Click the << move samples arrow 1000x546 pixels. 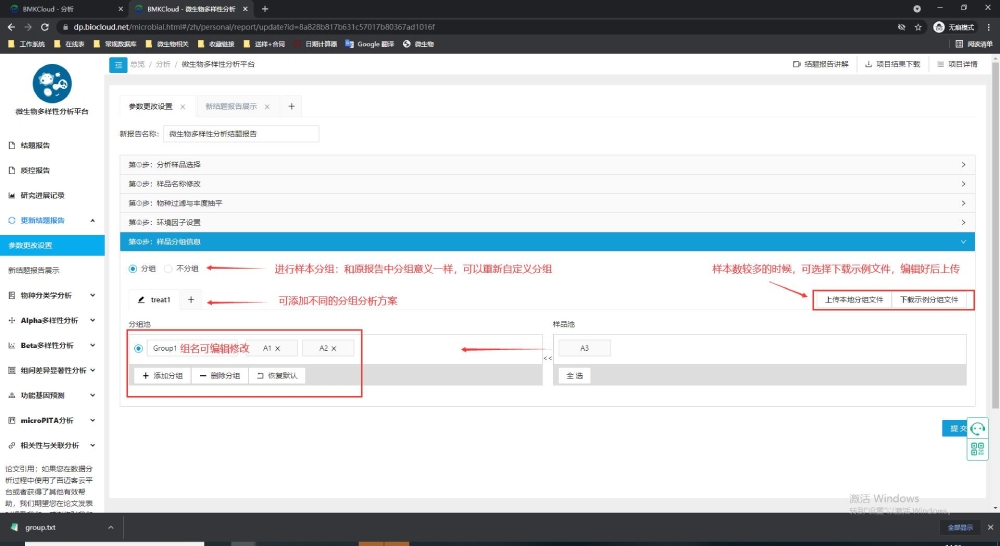[x=547, y=357]
